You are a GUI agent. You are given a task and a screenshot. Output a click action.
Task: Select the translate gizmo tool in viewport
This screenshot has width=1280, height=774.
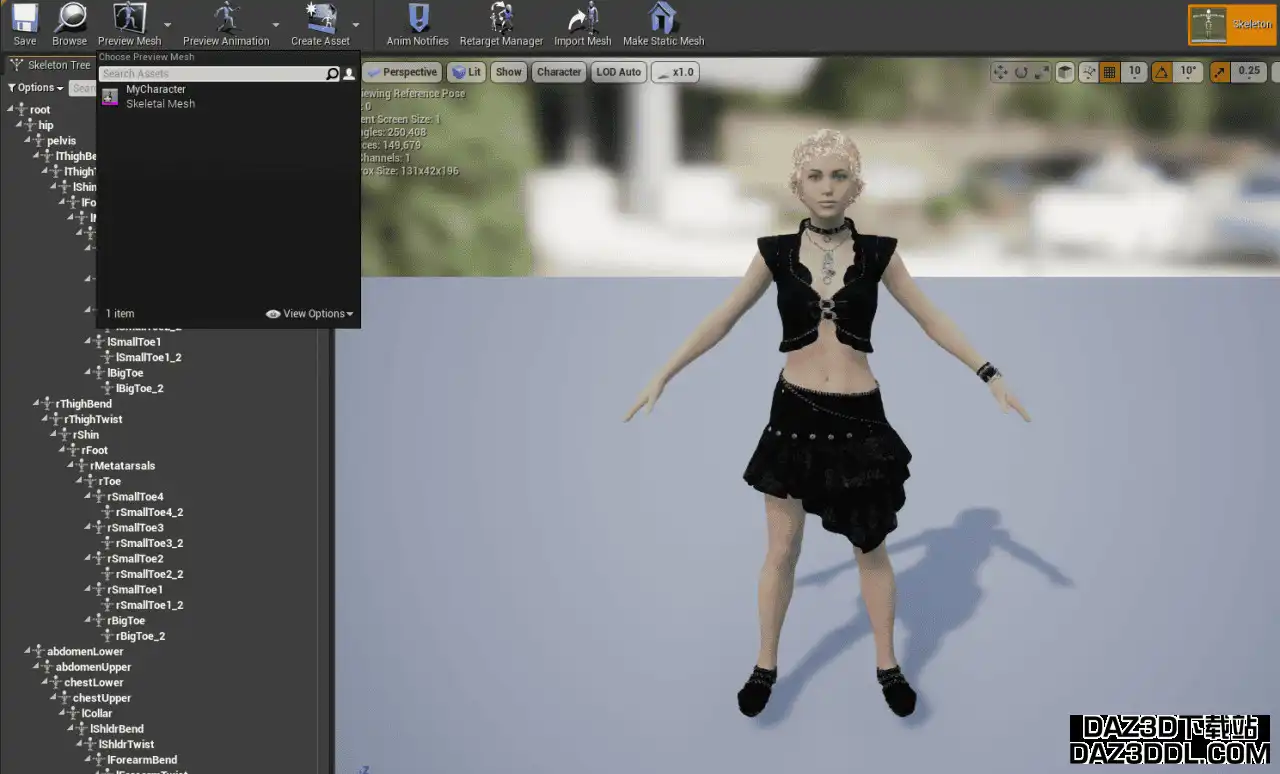pyautogui.click(x=1000, y=72)
